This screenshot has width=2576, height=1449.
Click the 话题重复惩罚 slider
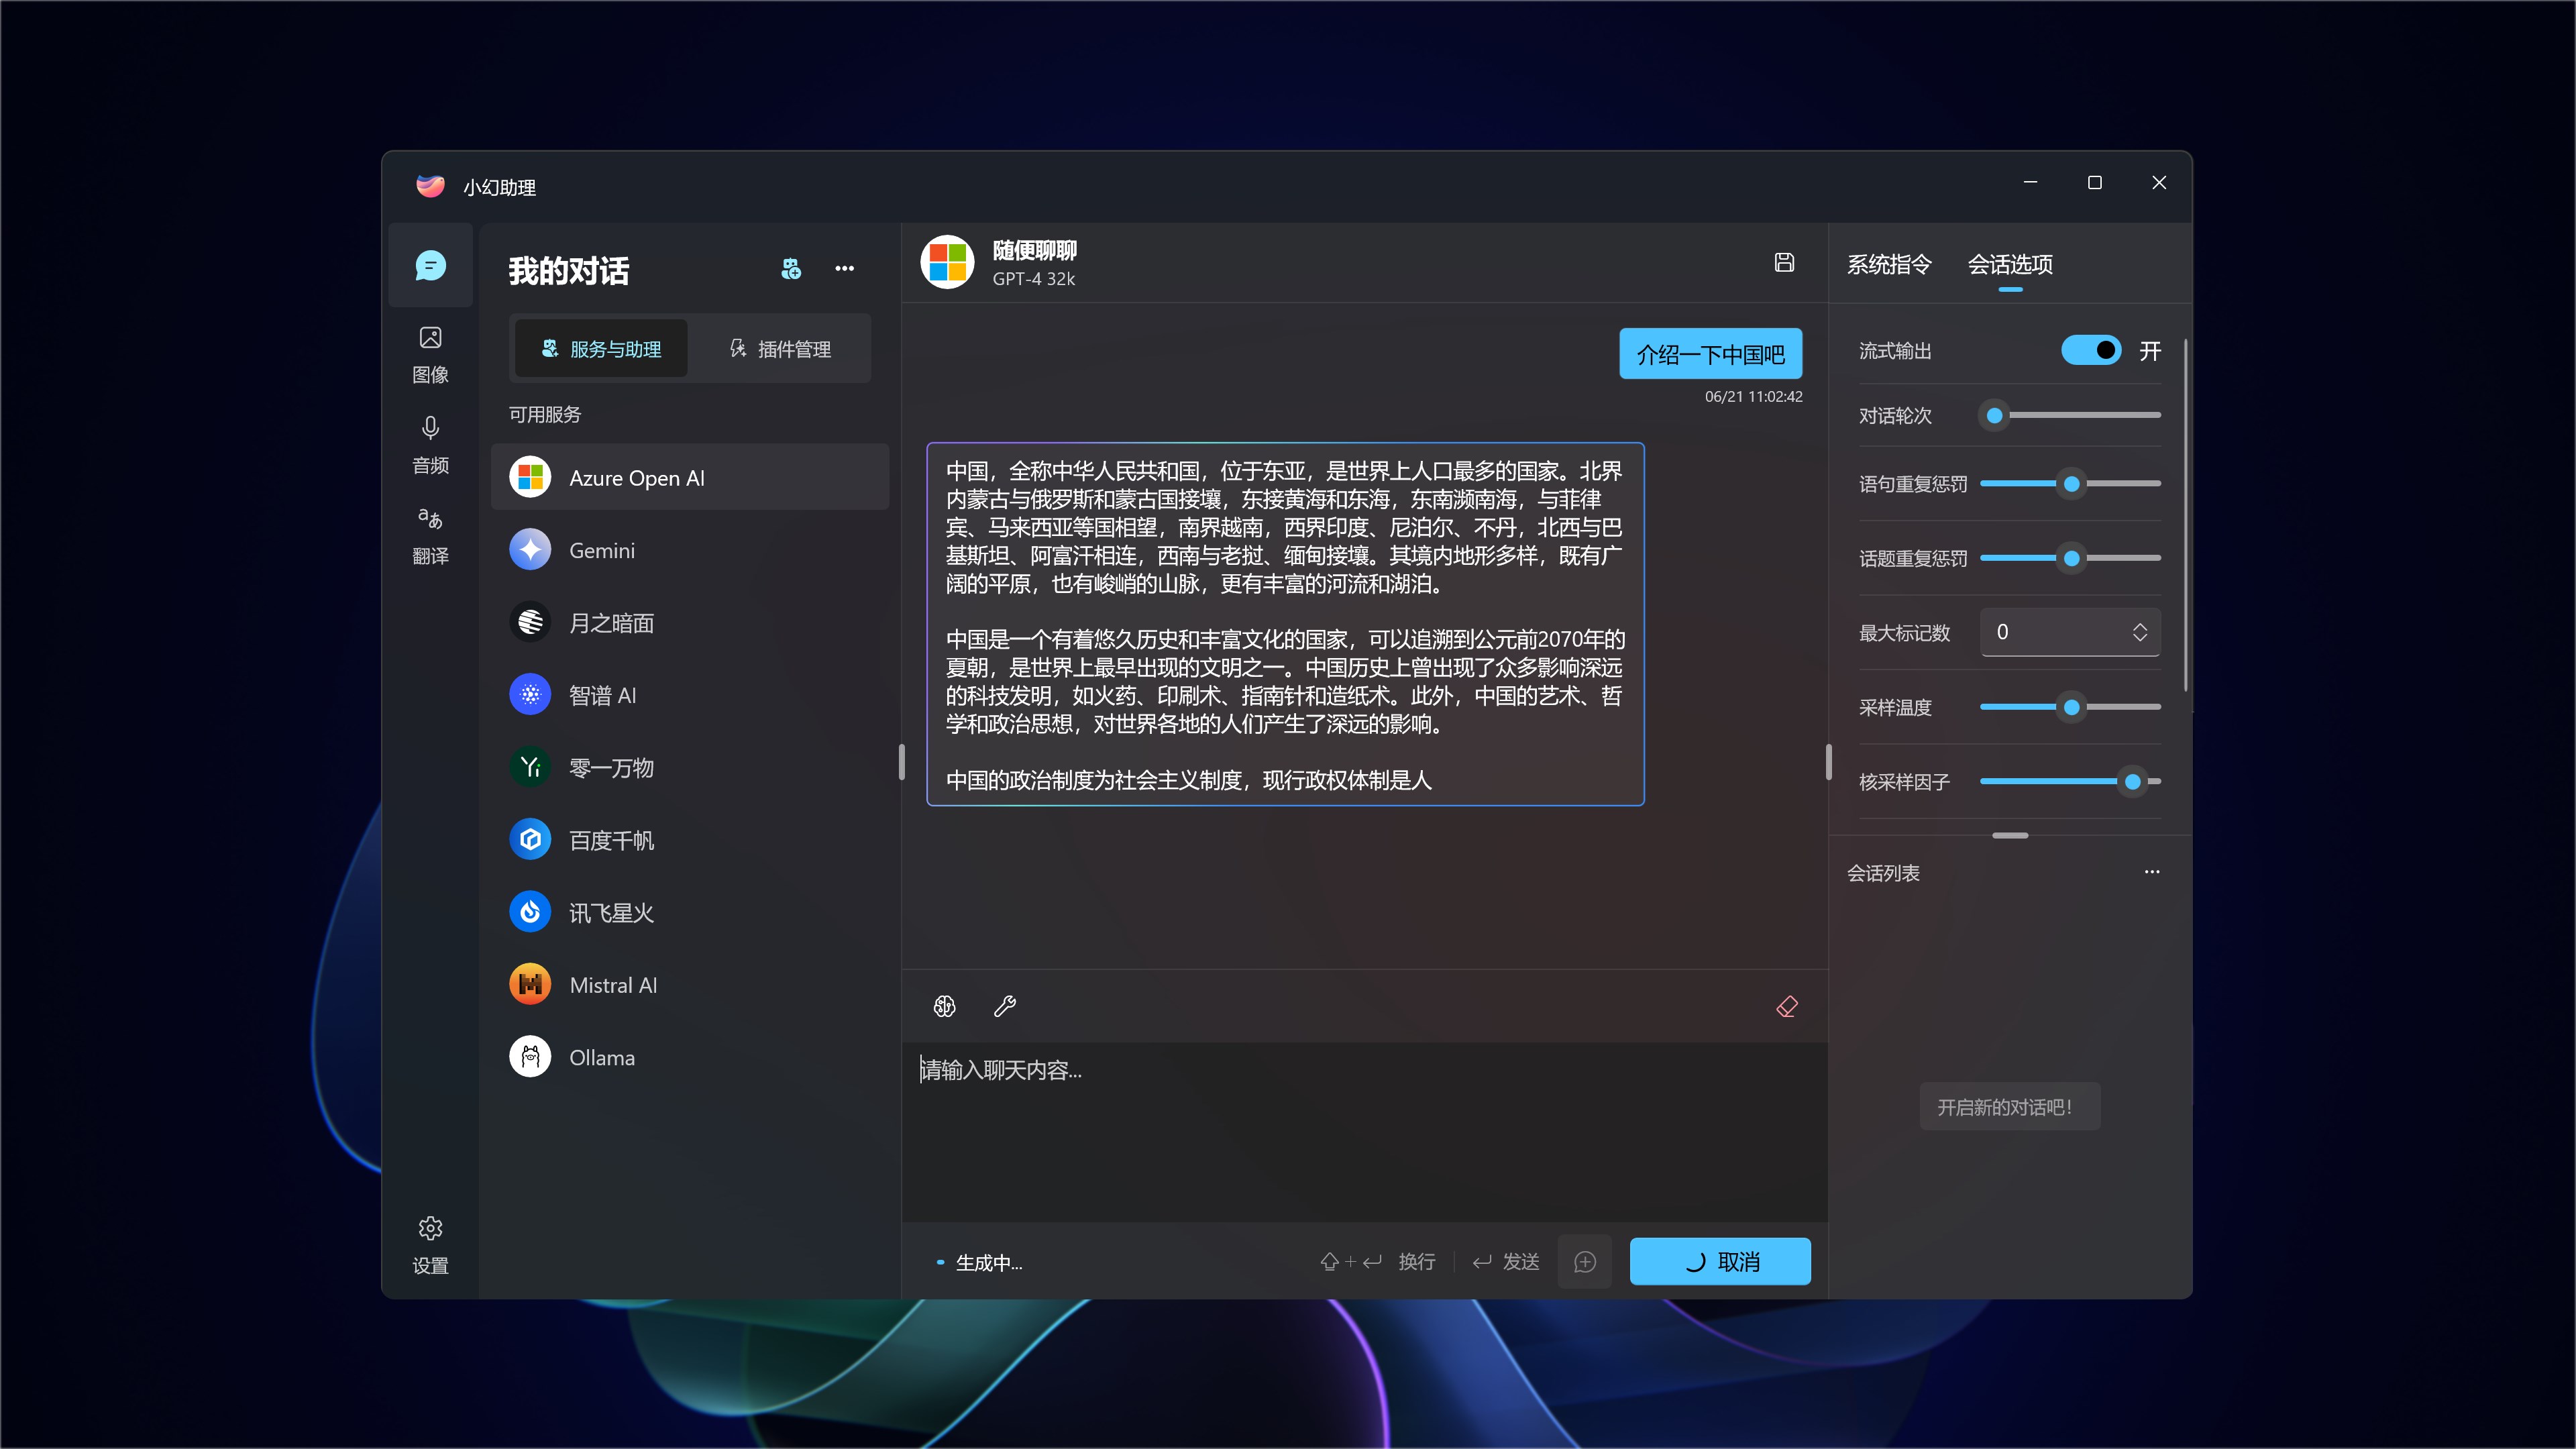[x=2070, y=558]
